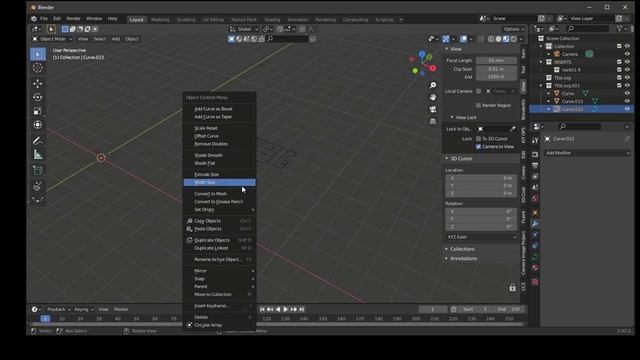Uncheck the INSERTS collection exclude checkbox
Viewport: 640px width, 360px height.
[619, 62]
